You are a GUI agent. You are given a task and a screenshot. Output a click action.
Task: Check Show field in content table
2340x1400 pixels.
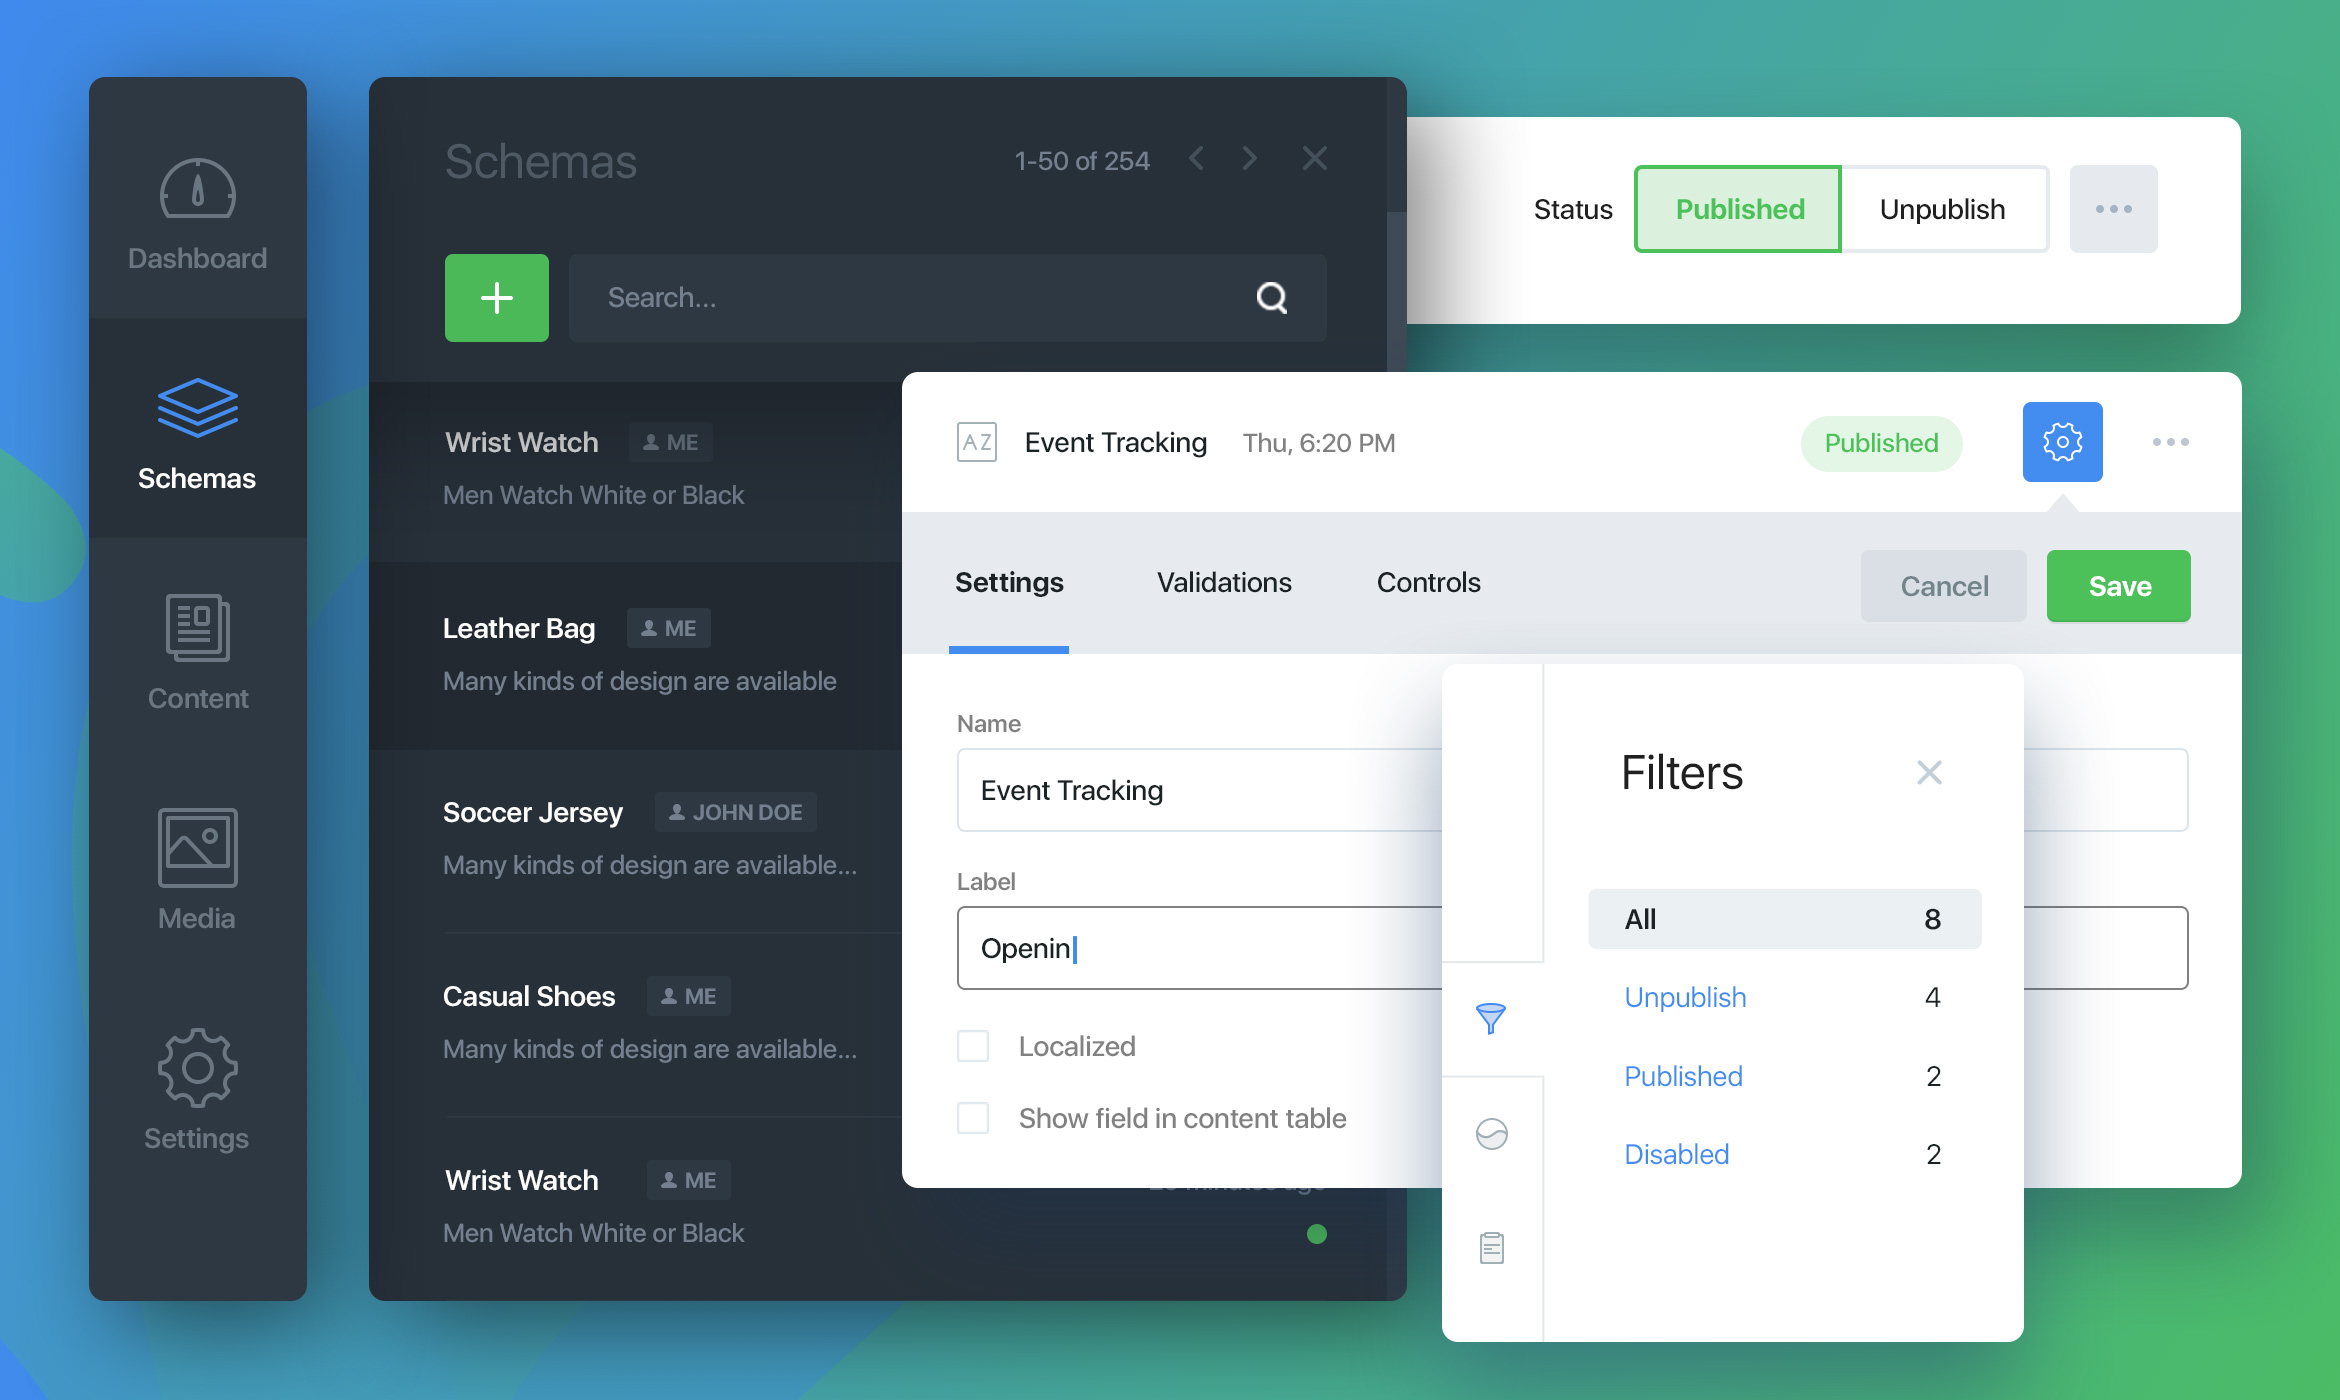973,1118
